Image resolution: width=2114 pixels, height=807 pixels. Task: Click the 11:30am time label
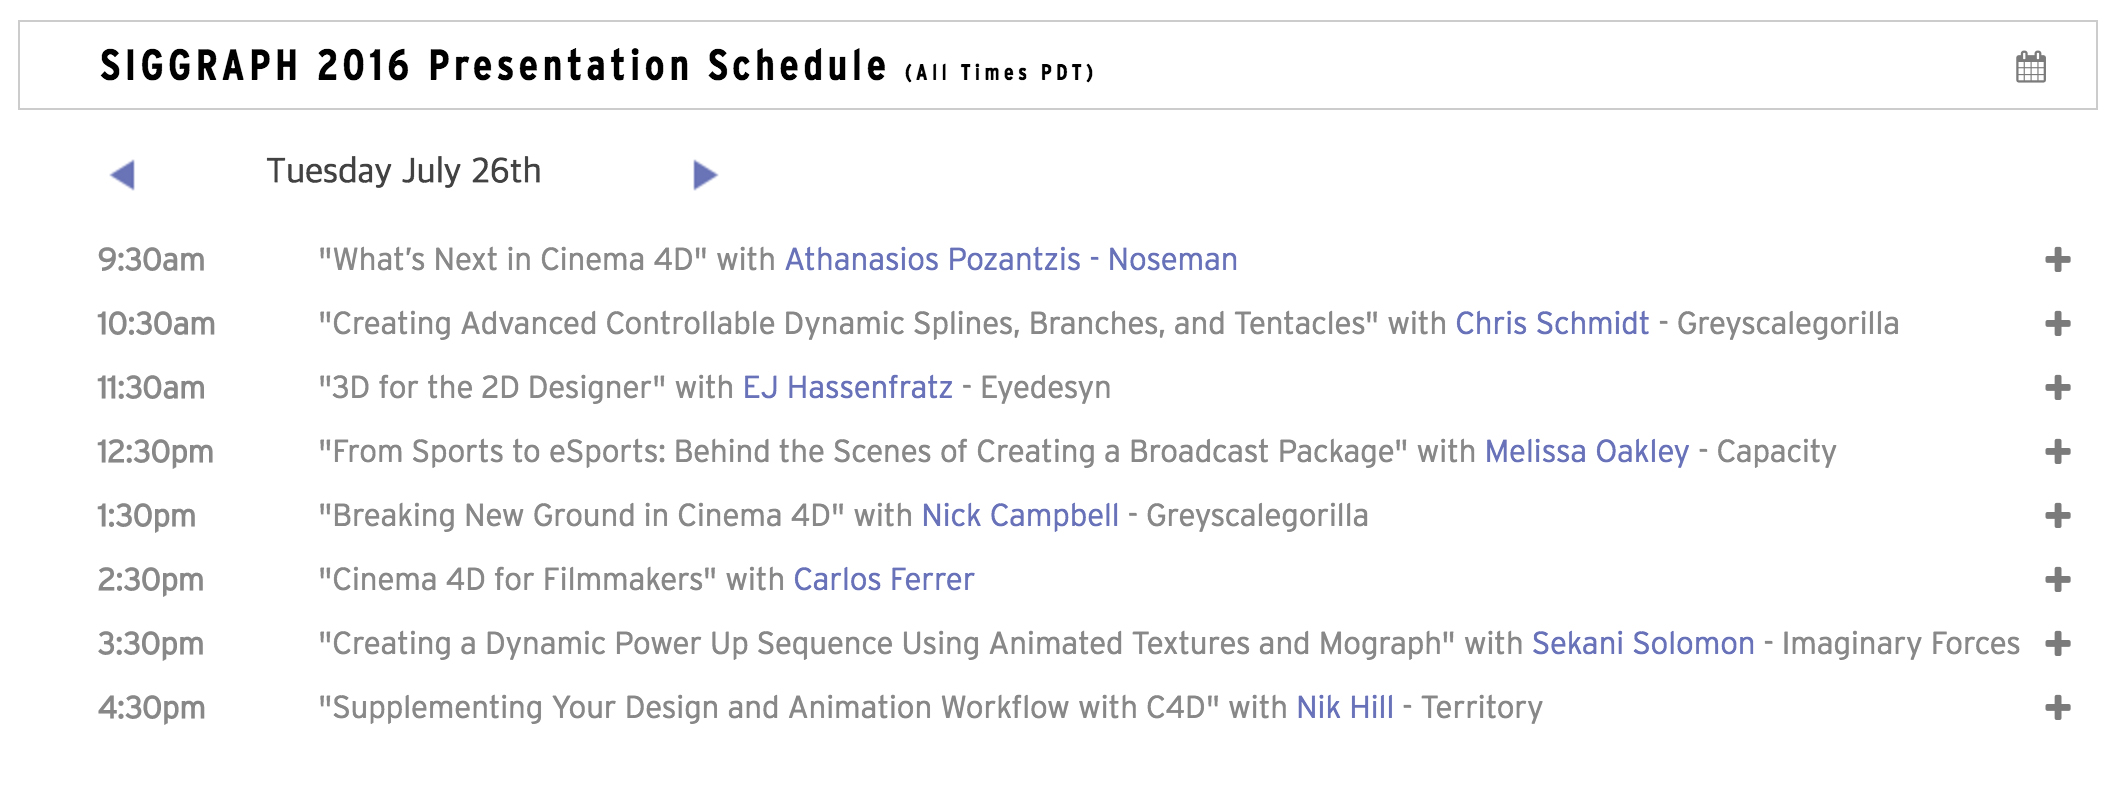151,388
